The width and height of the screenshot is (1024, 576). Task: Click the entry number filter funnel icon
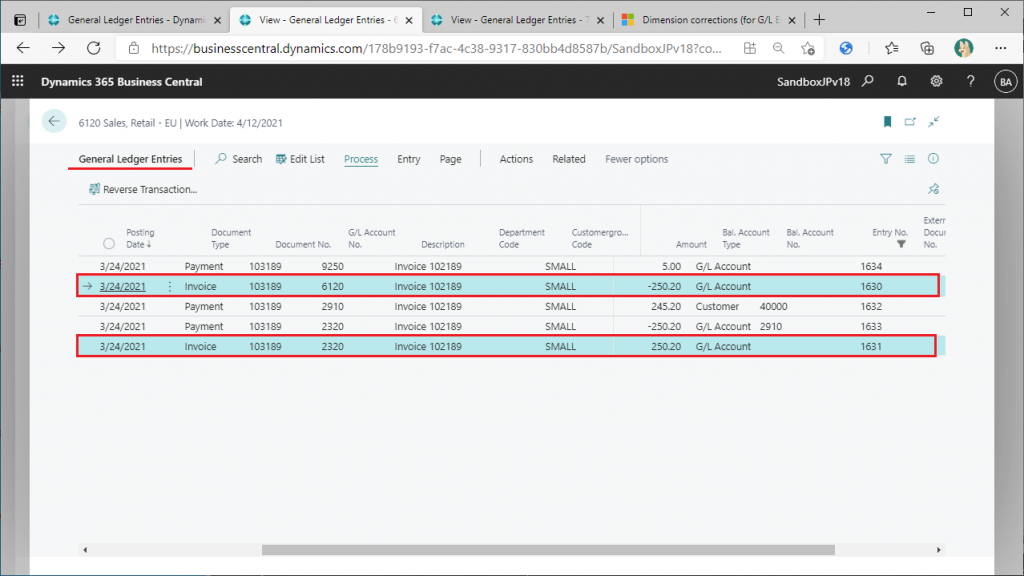point(901,244)
